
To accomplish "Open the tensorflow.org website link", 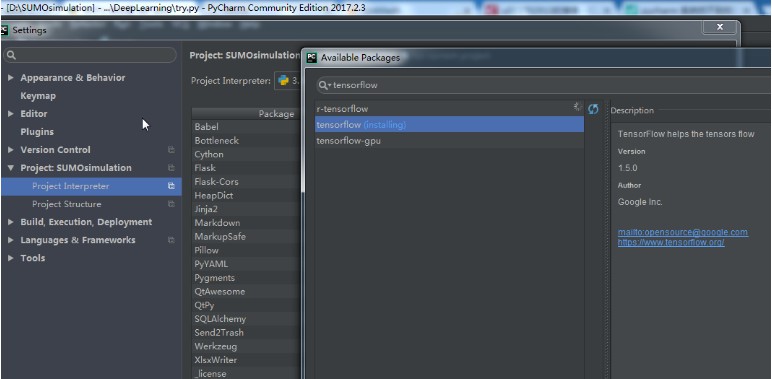I will (x=671, y=242).
